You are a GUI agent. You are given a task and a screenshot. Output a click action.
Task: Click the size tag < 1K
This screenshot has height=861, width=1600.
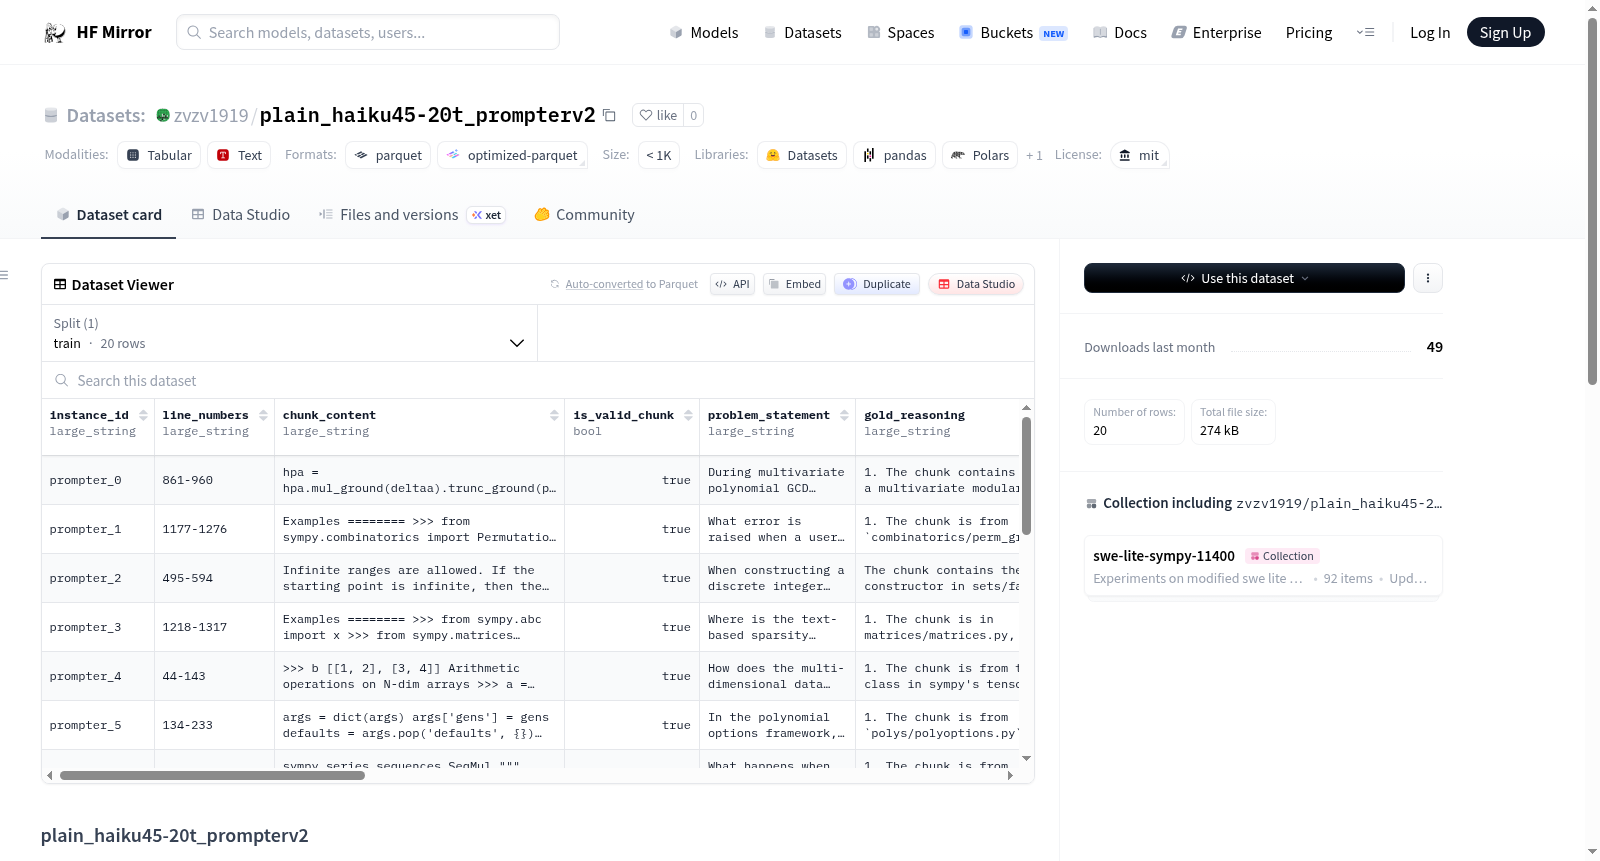(659, 155)
